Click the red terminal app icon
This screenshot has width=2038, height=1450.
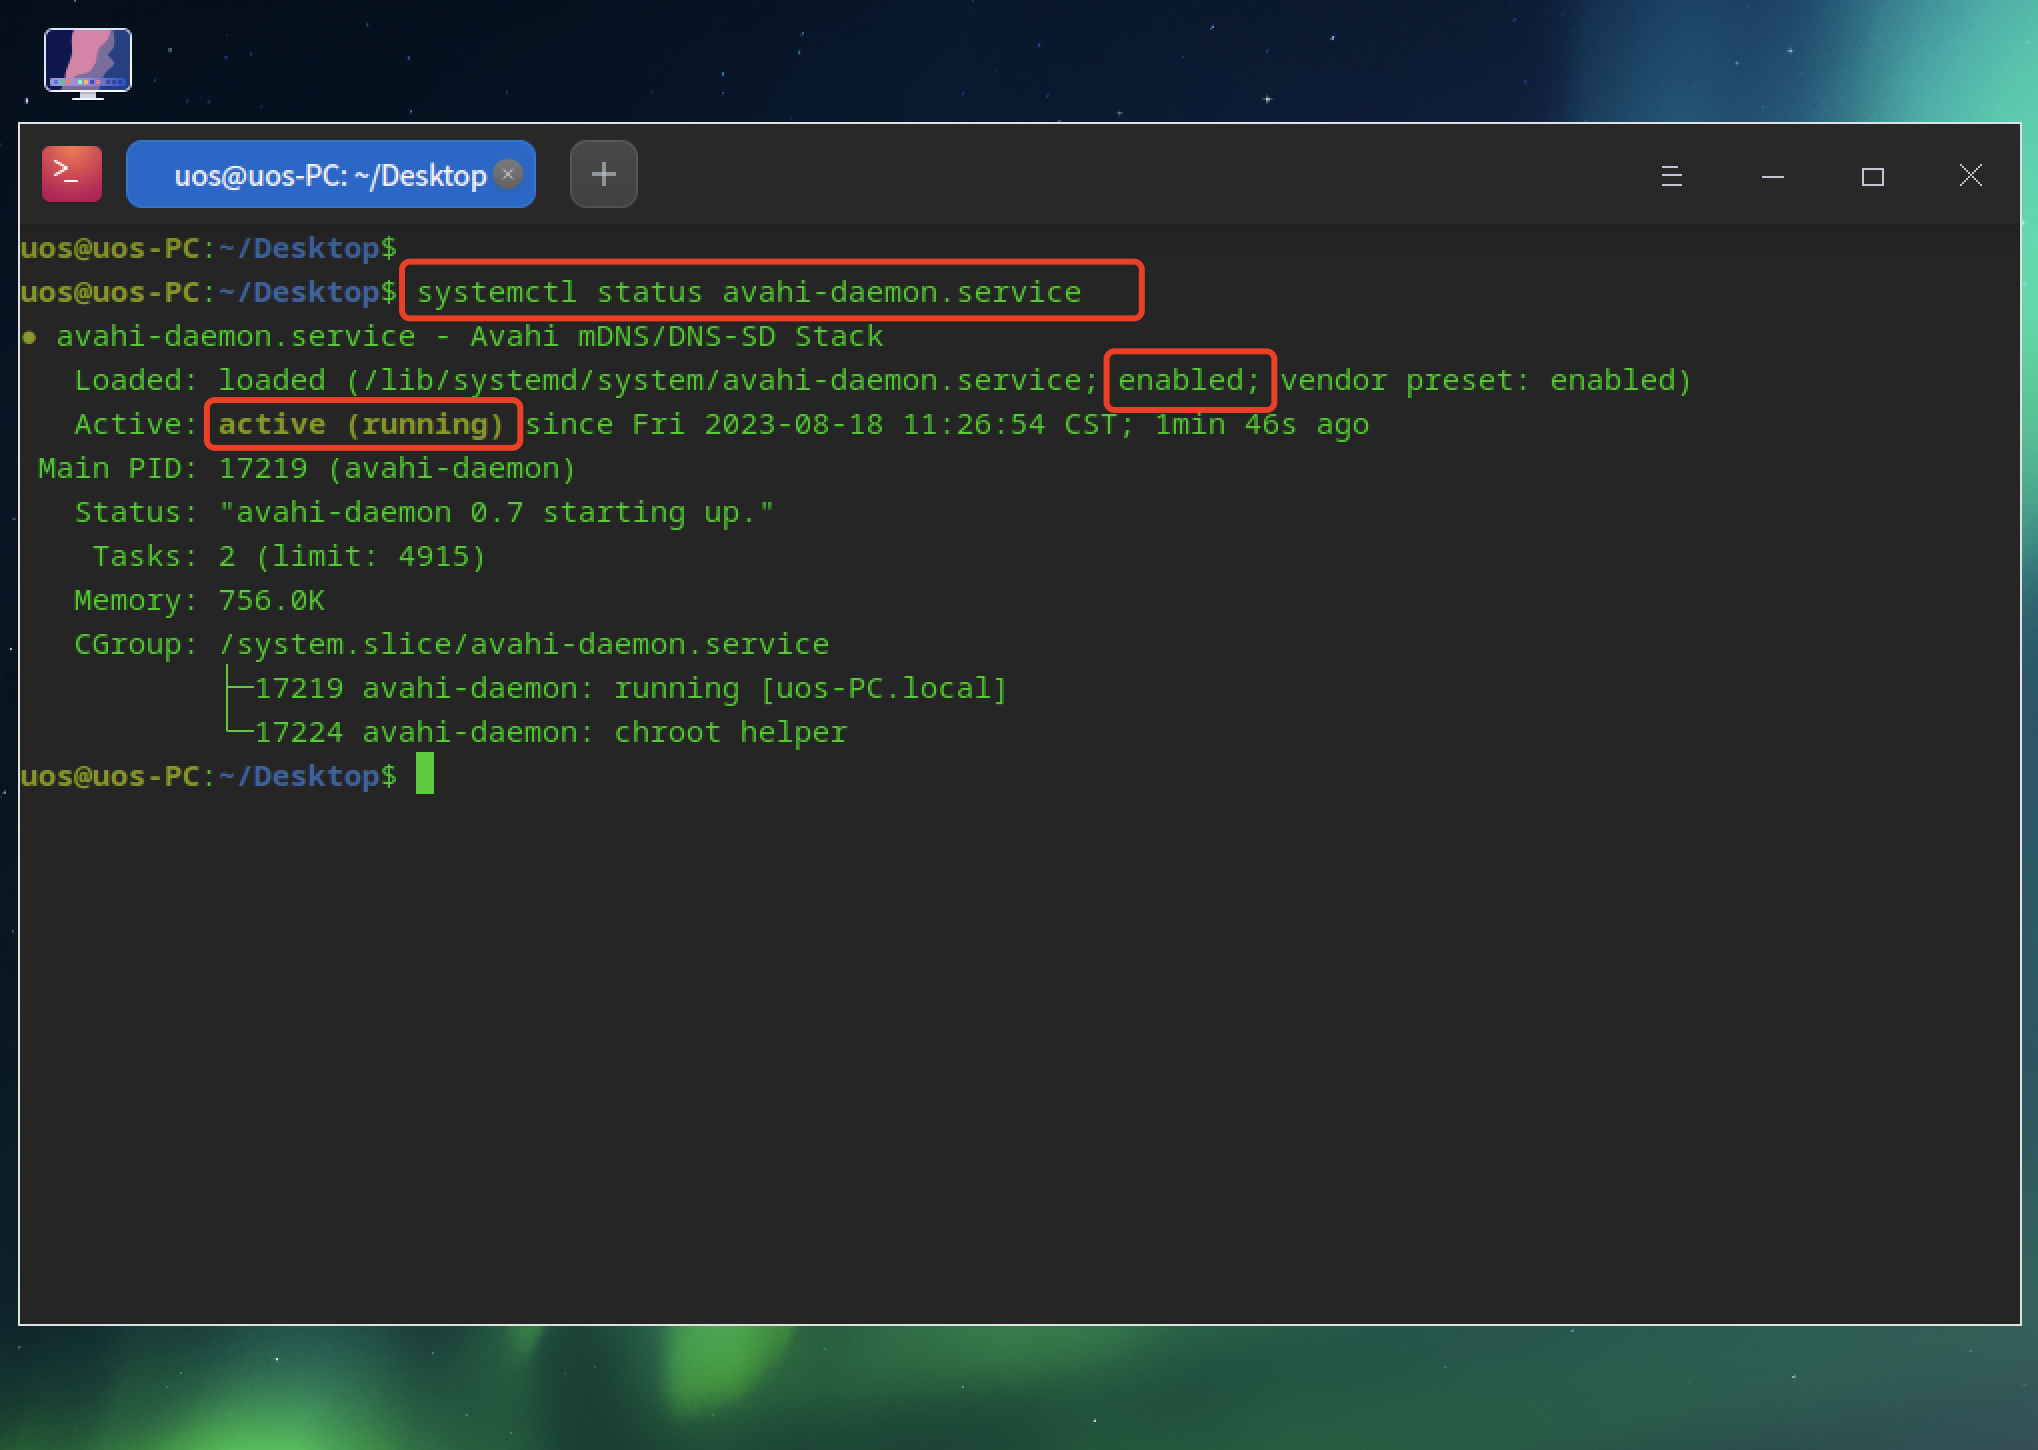pyautogui.click(x=71, y=174)
